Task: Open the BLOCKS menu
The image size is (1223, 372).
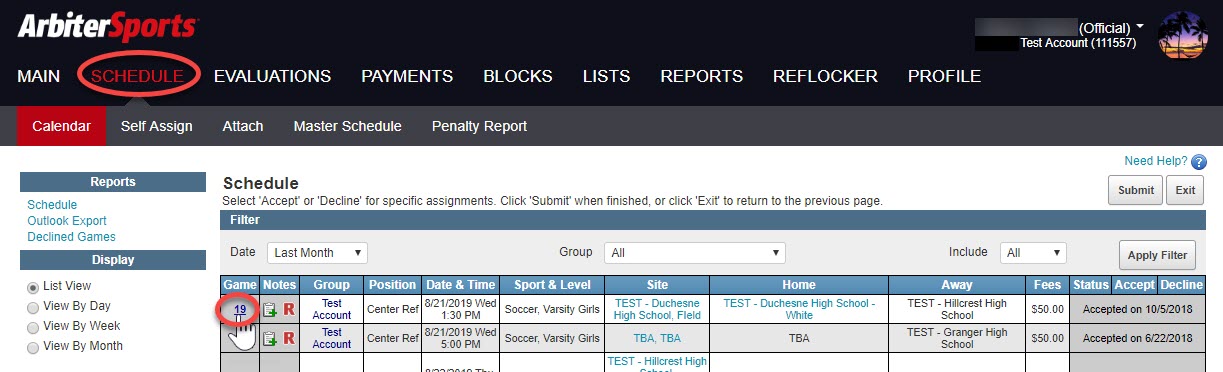Action: tap(518, 76)
